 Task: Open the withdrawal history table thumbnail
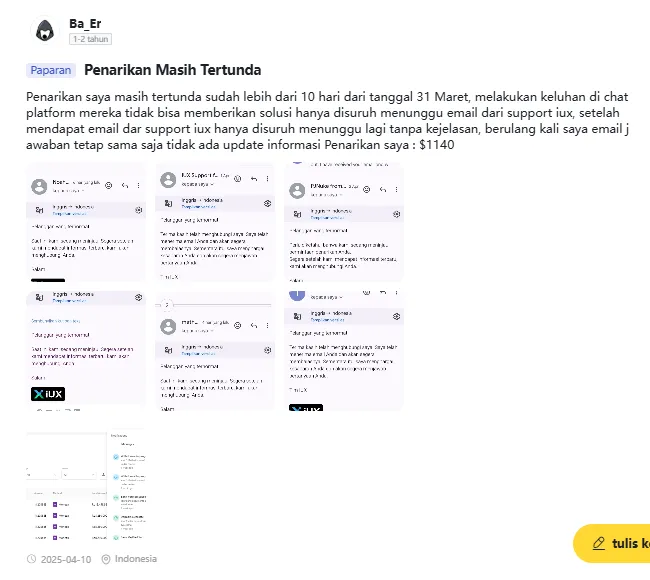[x=86, y=485]
